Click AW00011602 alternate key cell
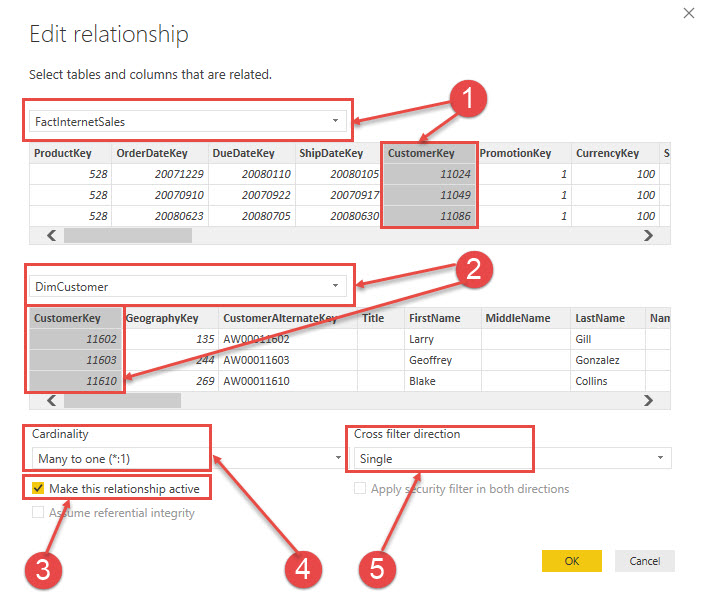Viewport: 705px width, 601px height. coord(256,339)
